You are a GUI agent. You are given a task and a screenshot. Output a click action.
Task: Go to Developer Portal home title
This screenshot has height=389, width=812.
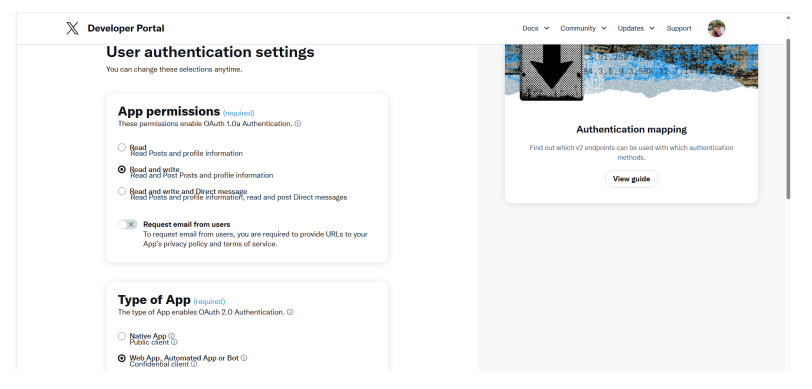(x=126, y=28)
